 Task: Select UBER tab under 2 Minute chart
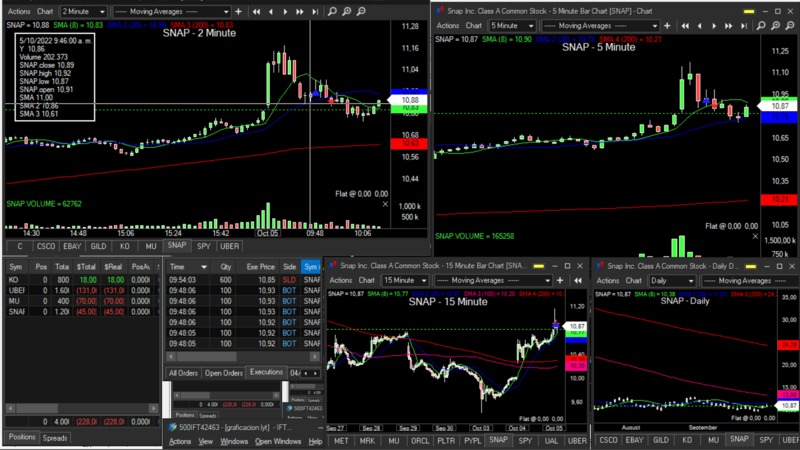point(229,245)
